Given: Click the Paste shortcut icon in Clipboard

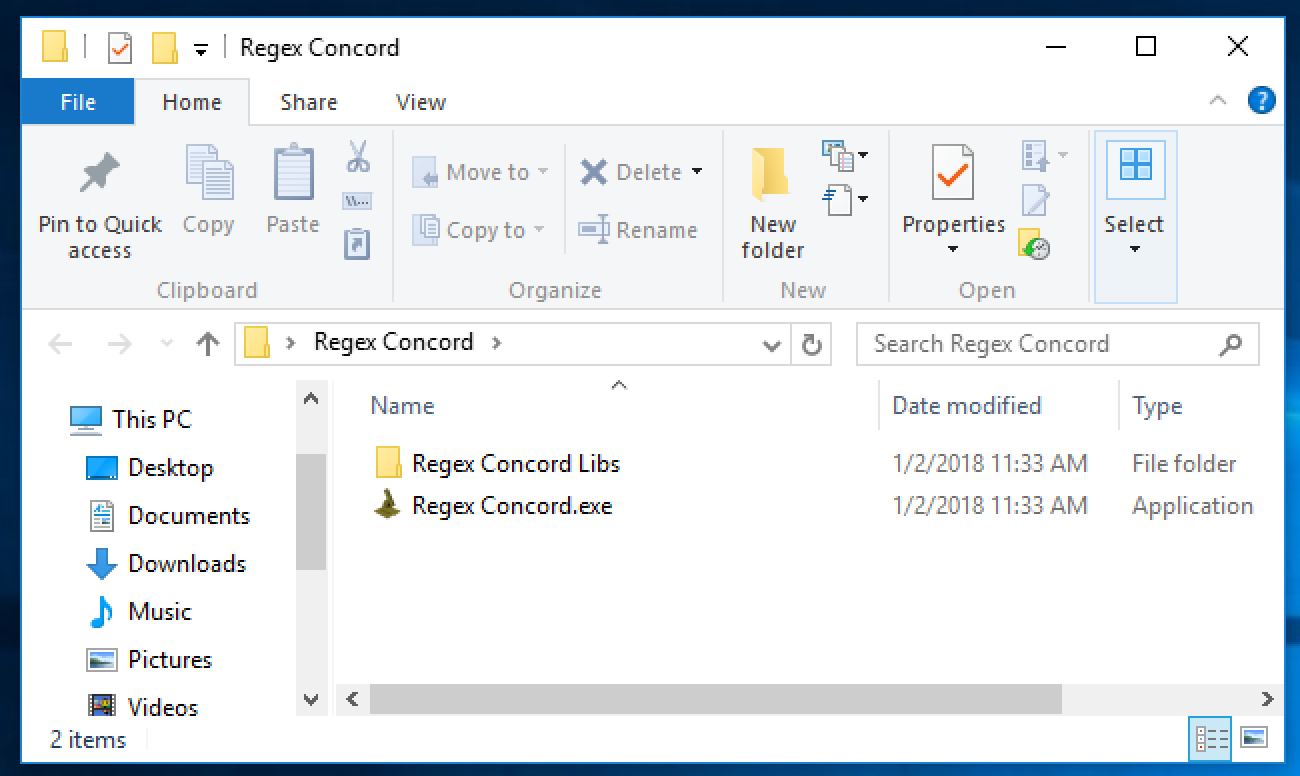Looking at the screenshot, I should coord(357,243).
